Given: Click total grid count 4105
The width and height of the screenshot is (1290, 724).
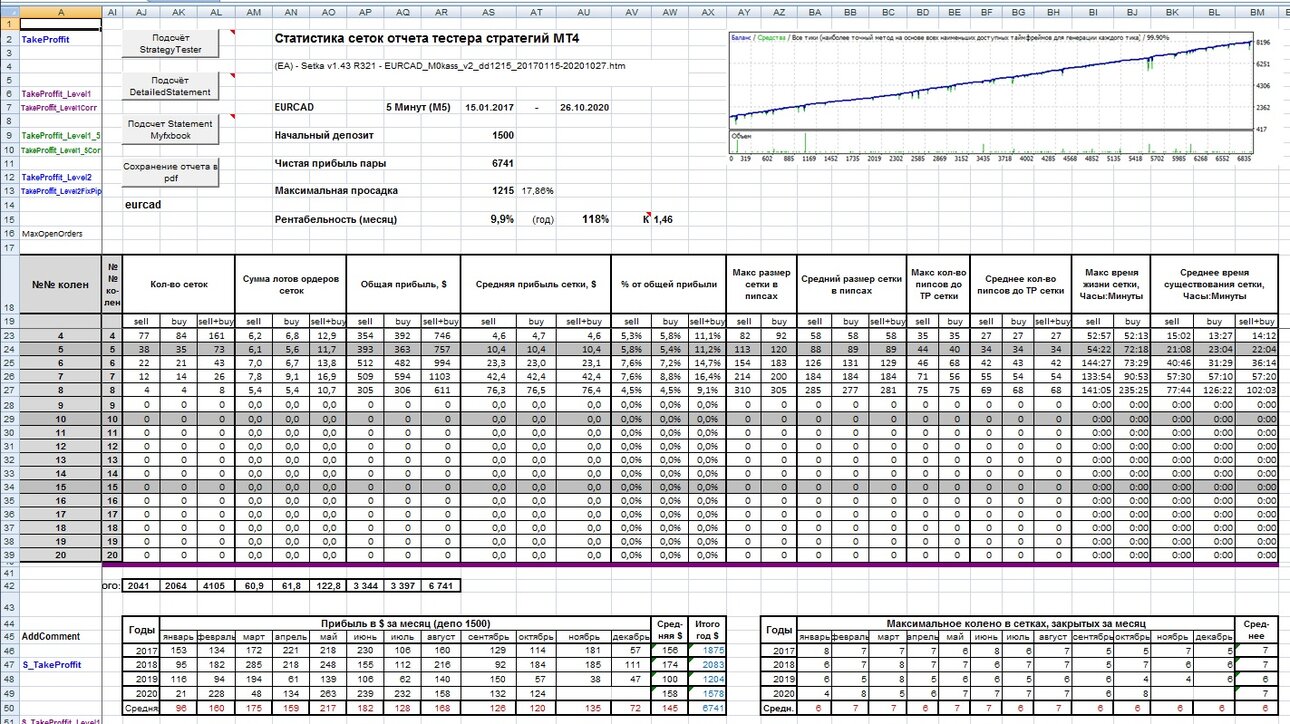Looking at the screenshot, I should tap(214, 585).
